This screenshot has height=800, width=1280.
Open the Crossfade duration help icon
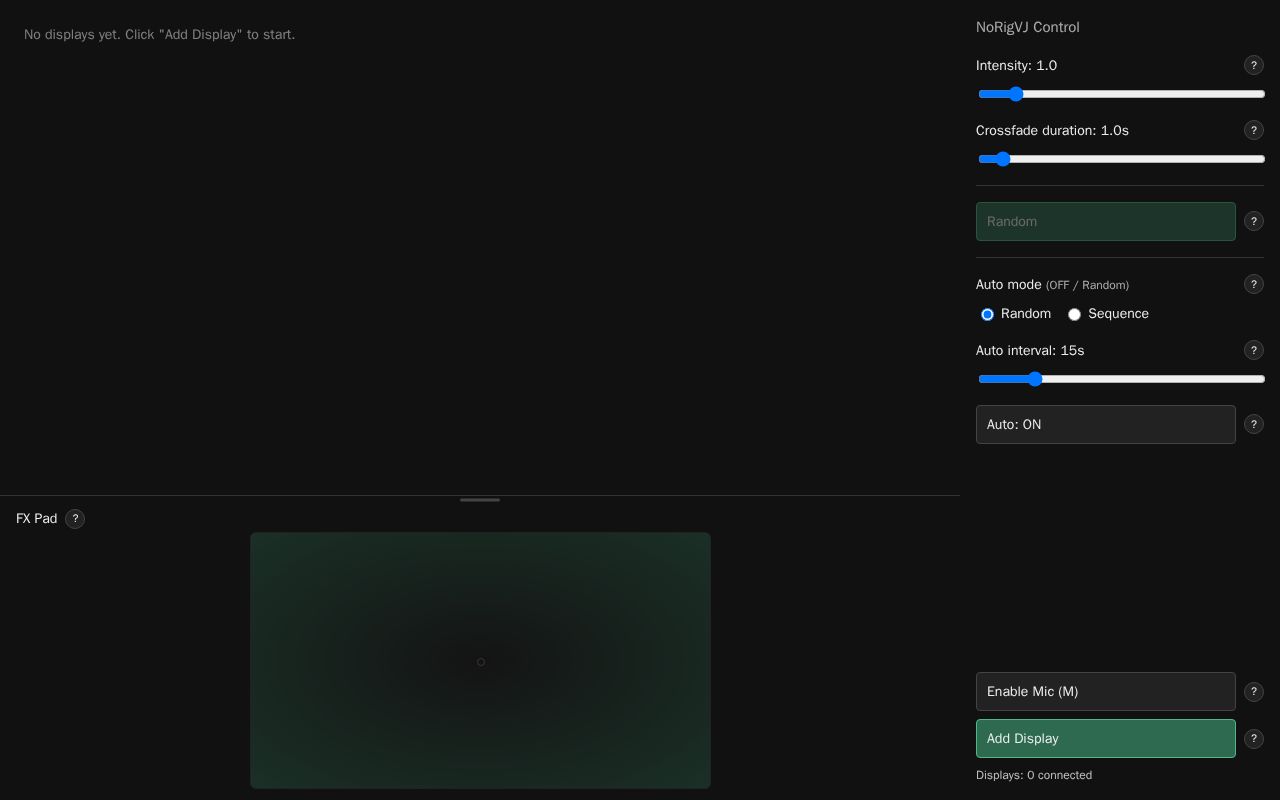coord(1254,130)
